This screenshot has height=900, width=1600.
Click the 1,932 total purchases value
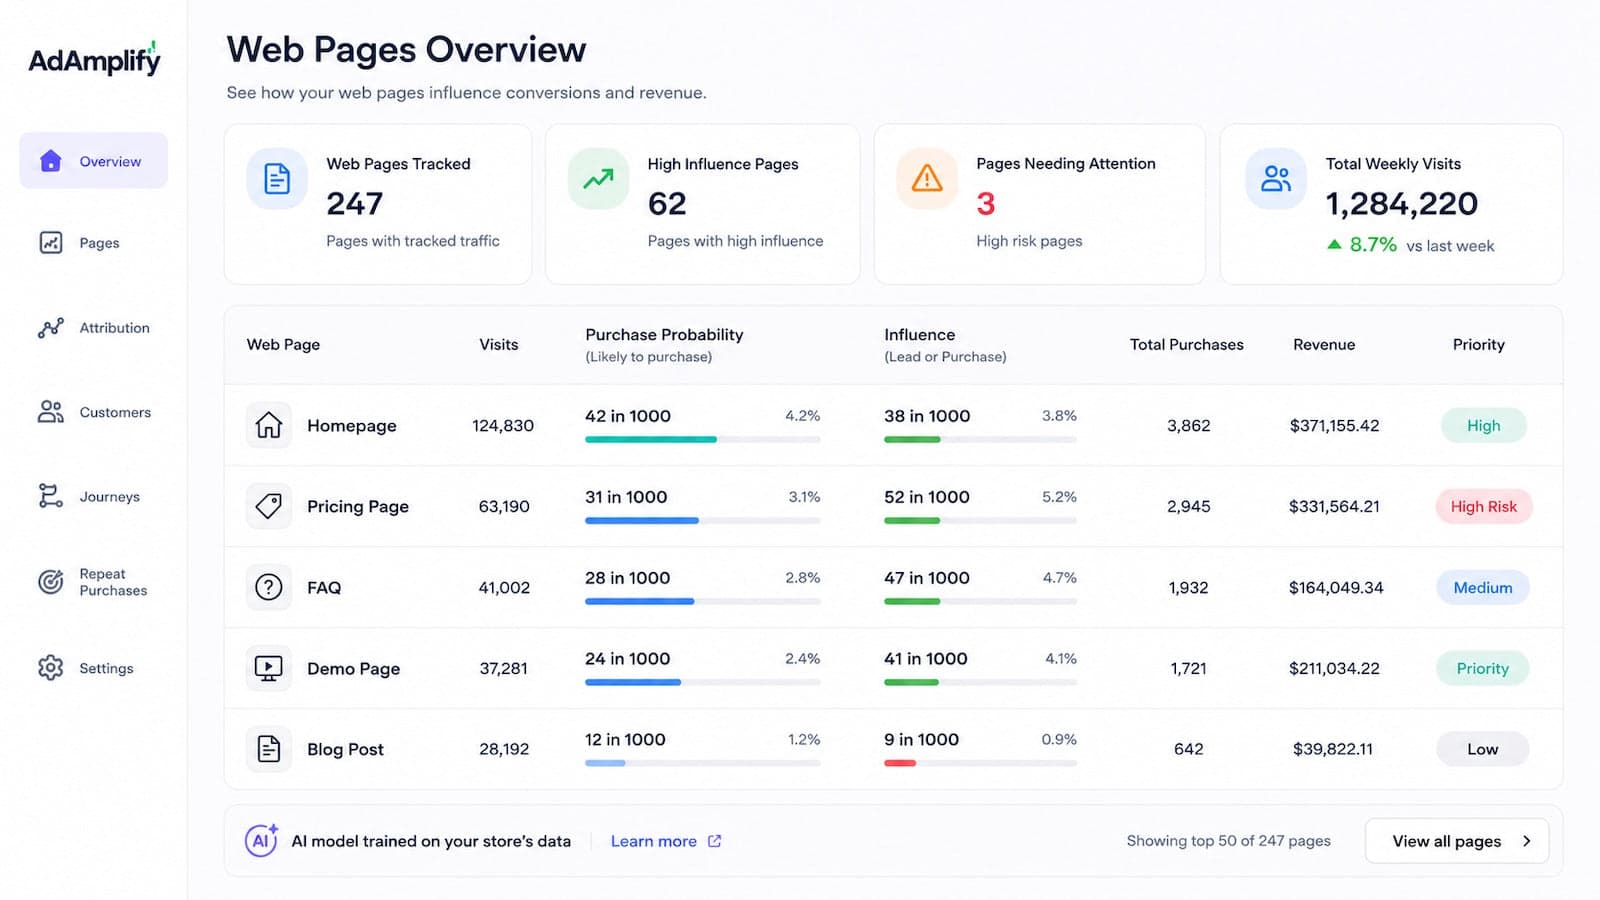pyautogui.click(x=1188, y=587)
